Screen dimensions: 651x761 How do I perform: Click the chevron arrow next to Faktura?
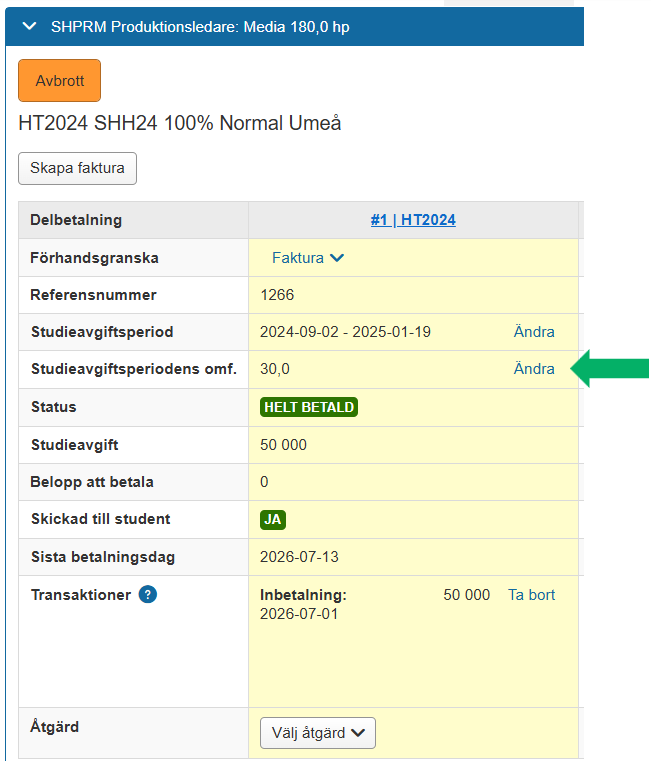[x=337, y=258]
